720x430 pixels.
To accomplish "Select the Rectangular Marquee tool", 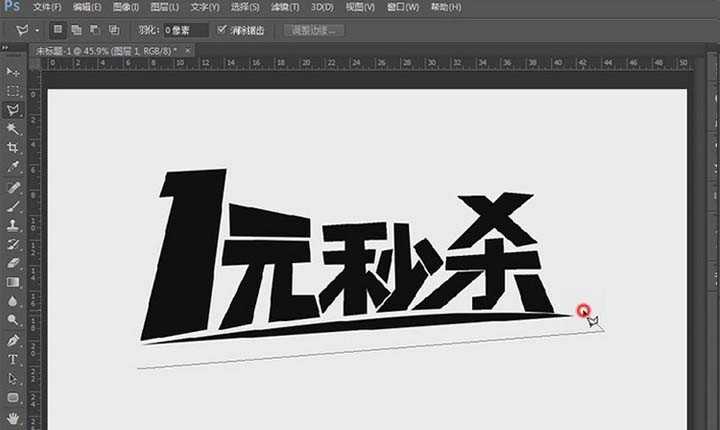I will click(13, 91).
